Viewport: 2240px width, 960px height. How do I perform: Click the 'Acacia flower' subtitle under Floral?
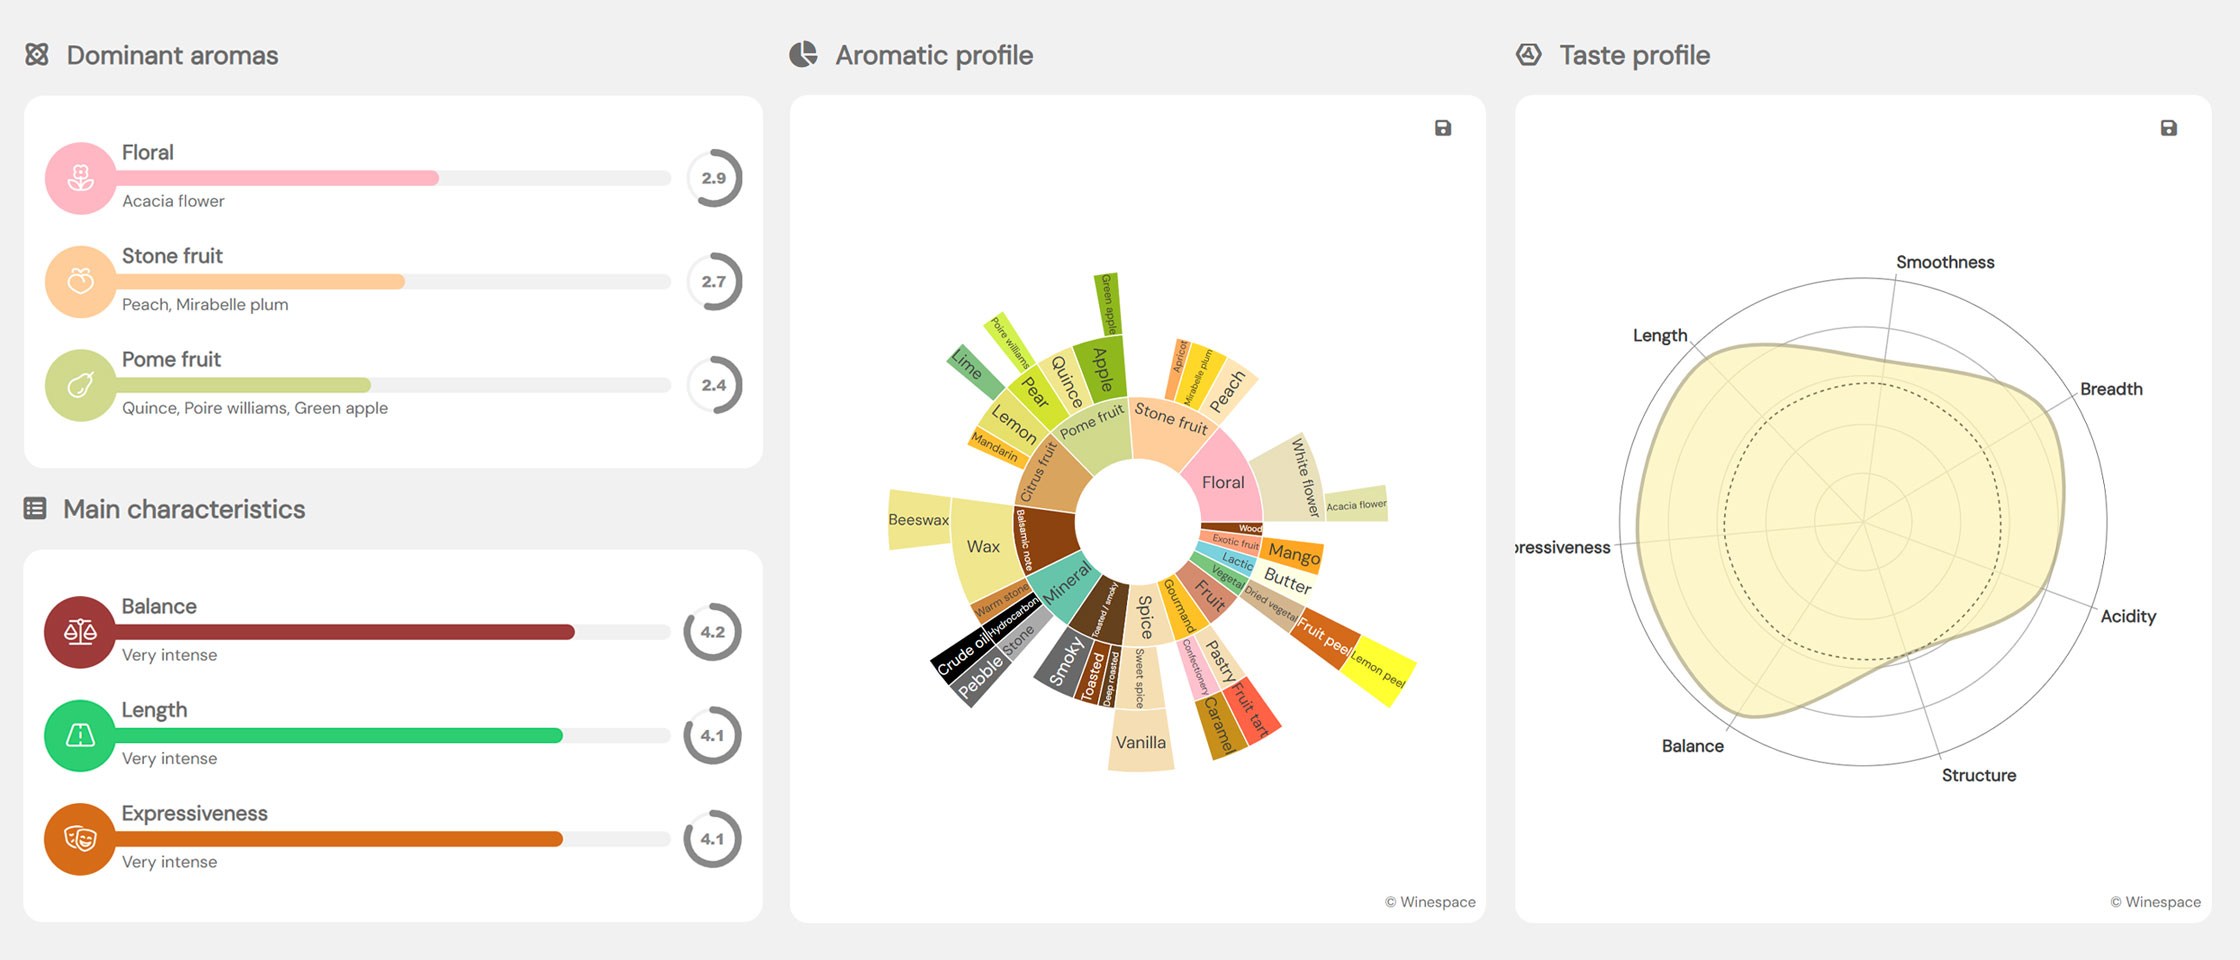pos(173,201)
